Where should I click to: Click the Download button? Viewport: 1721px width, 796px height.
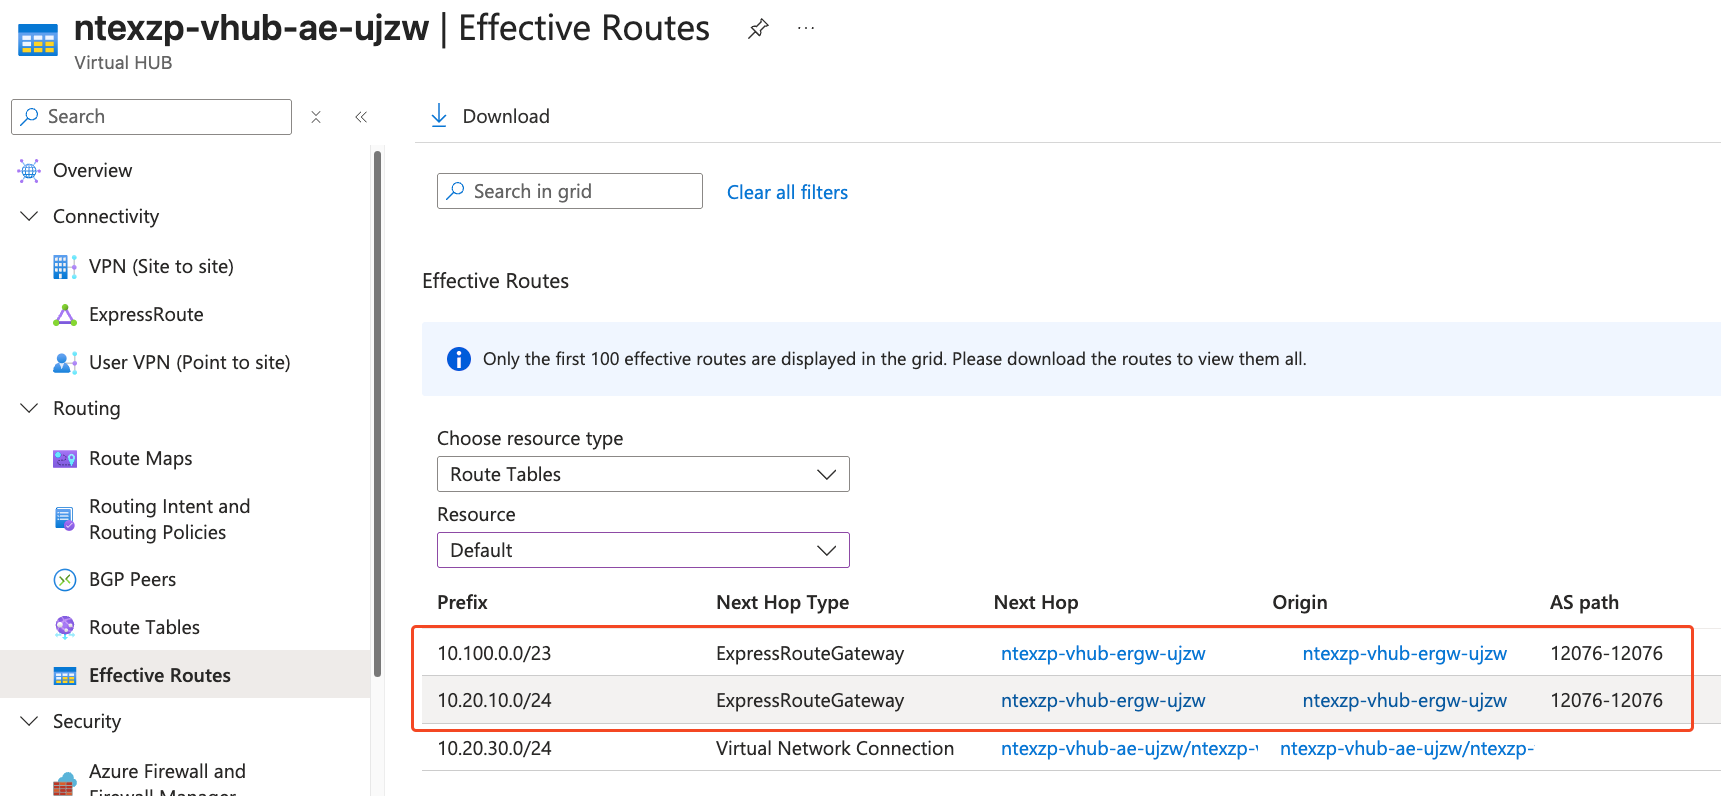(489, 116)
